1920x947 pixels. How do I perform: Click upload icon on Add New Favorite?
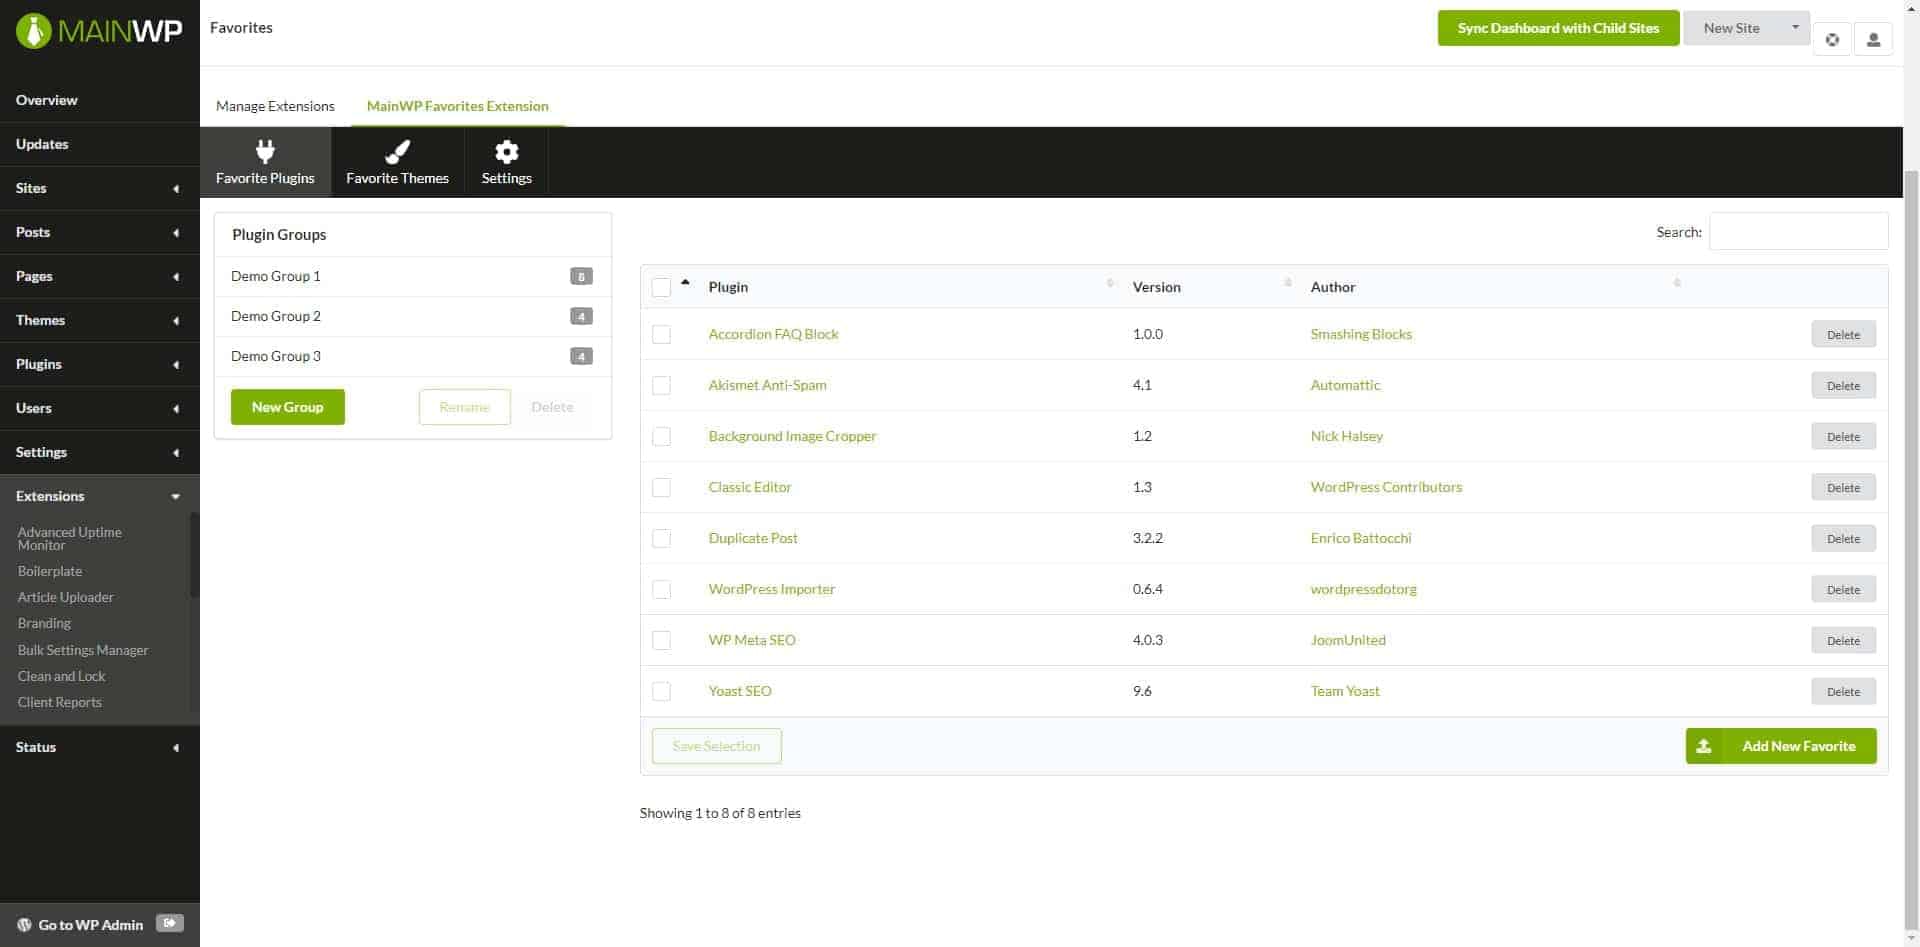(1704, 746)
